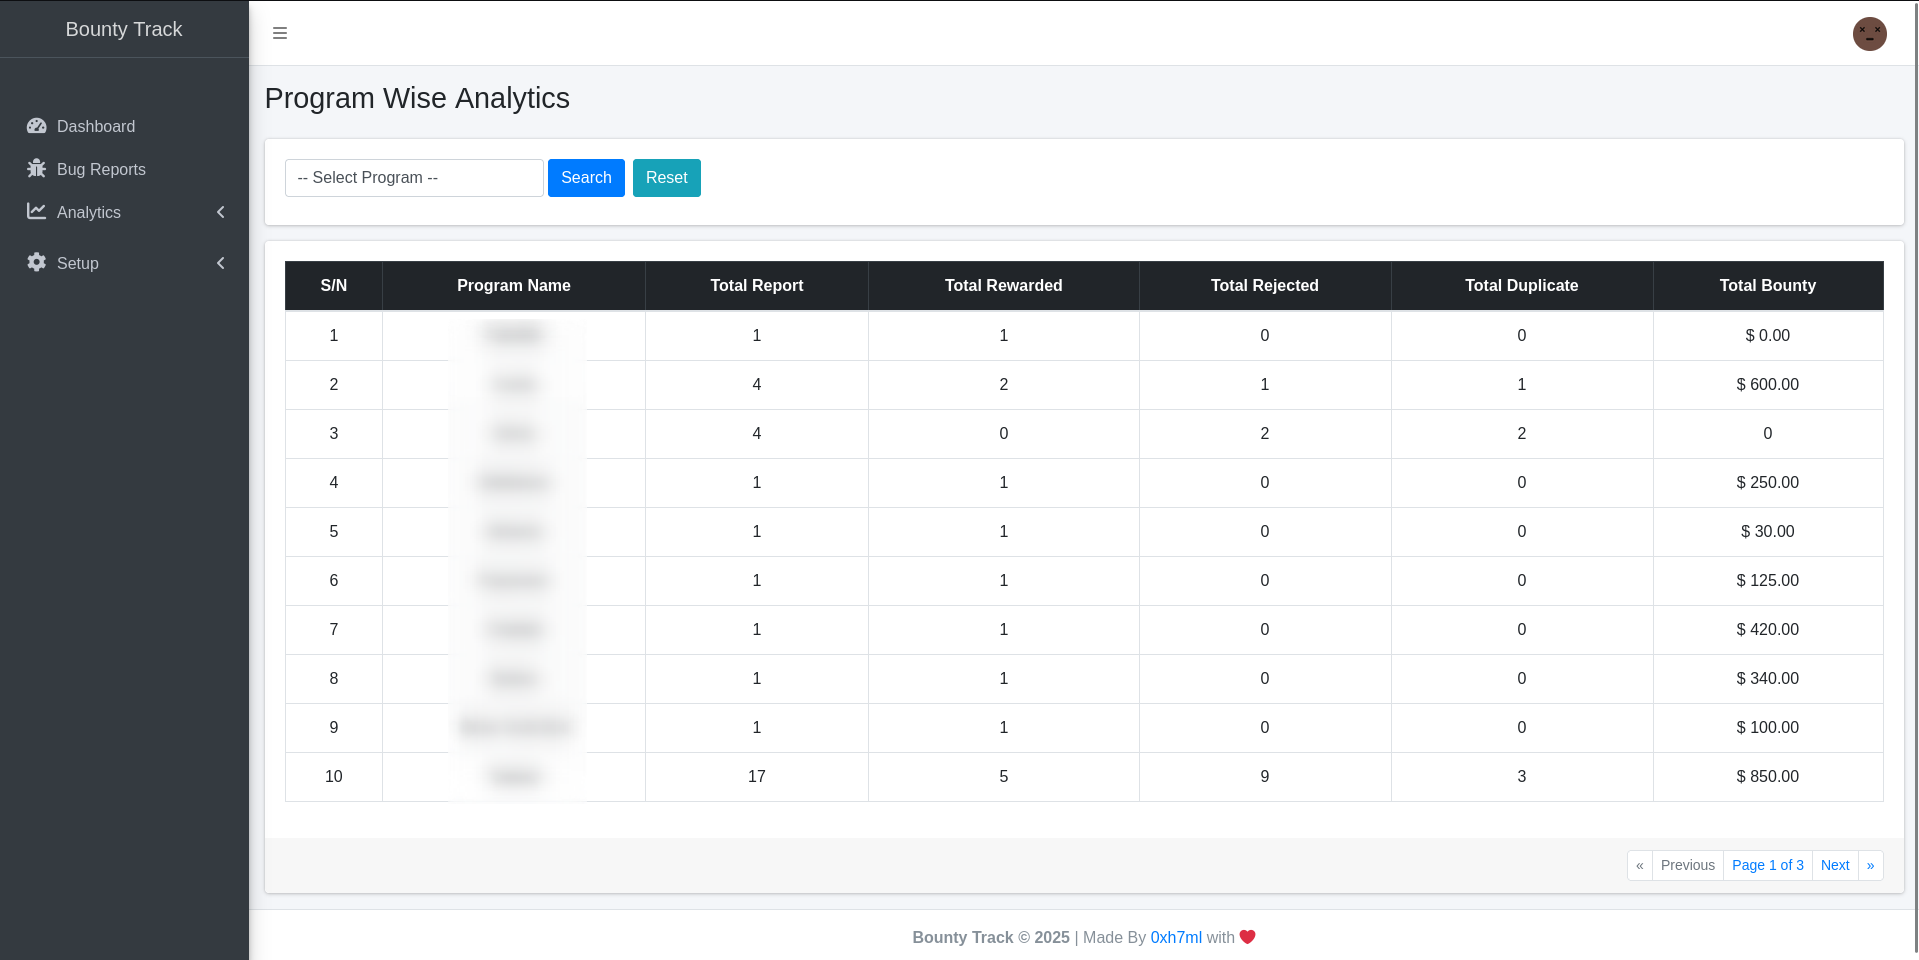Click the Program Wise Analytics heading
Viewport: 1919px width, 960px height.
pos(417,98)
